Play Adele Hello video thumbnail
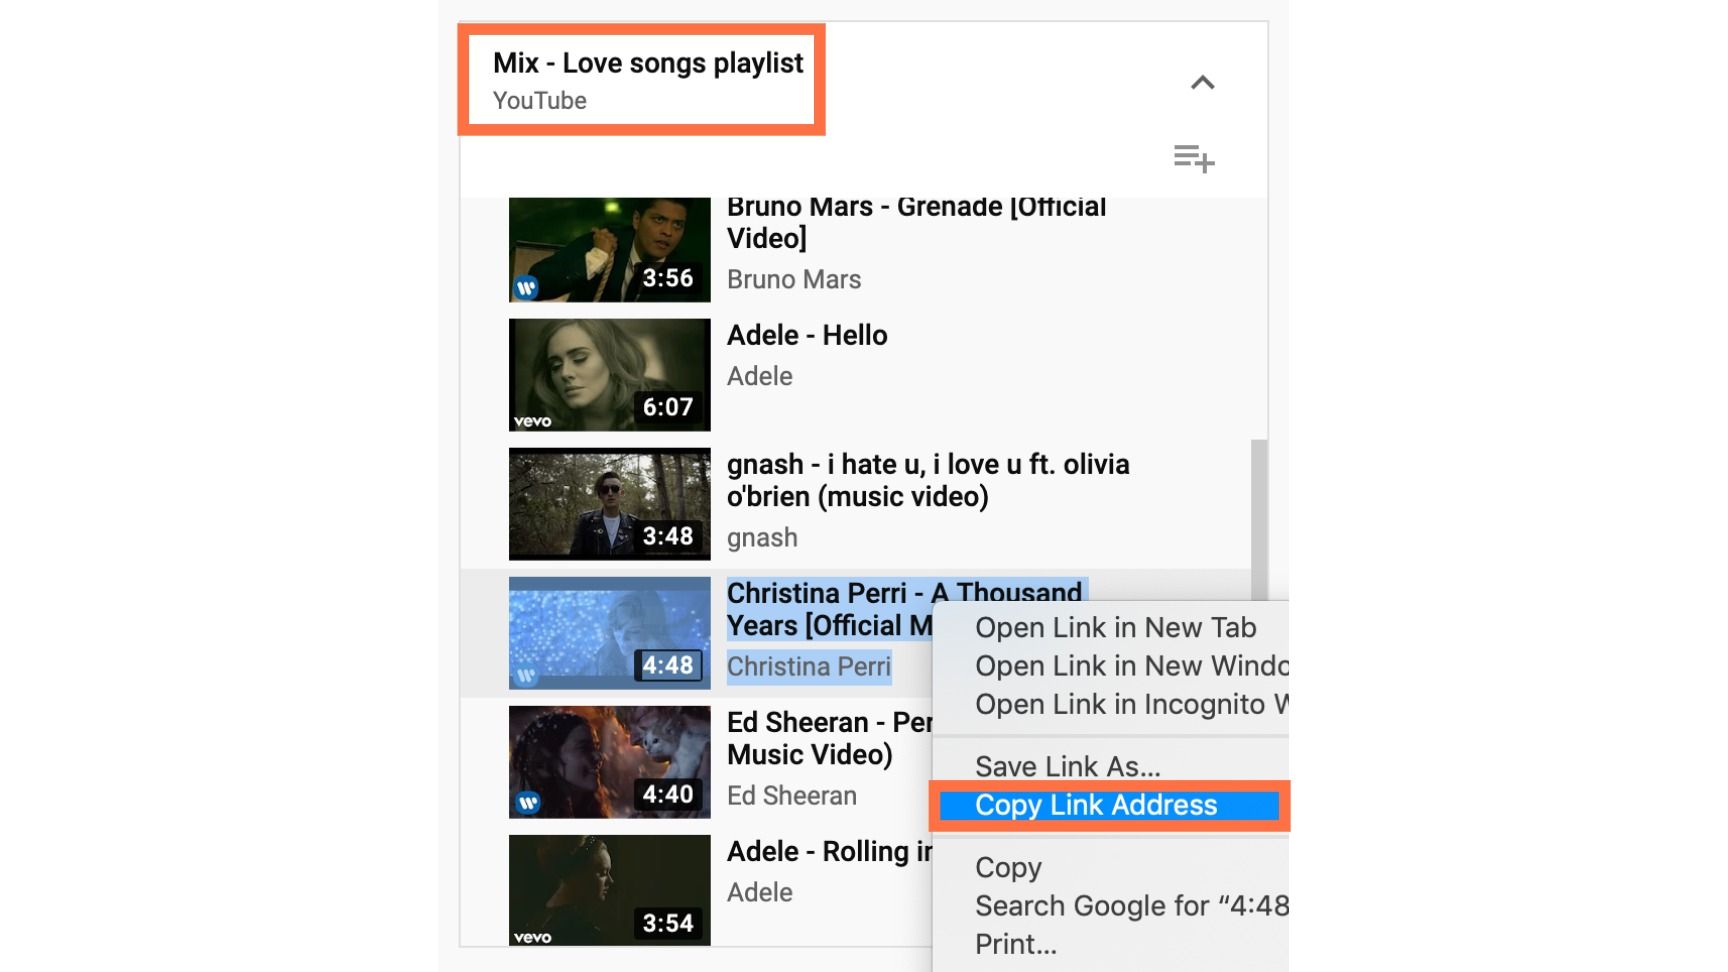The width and height of the screenshot is (1728, 972). (609, 375)
